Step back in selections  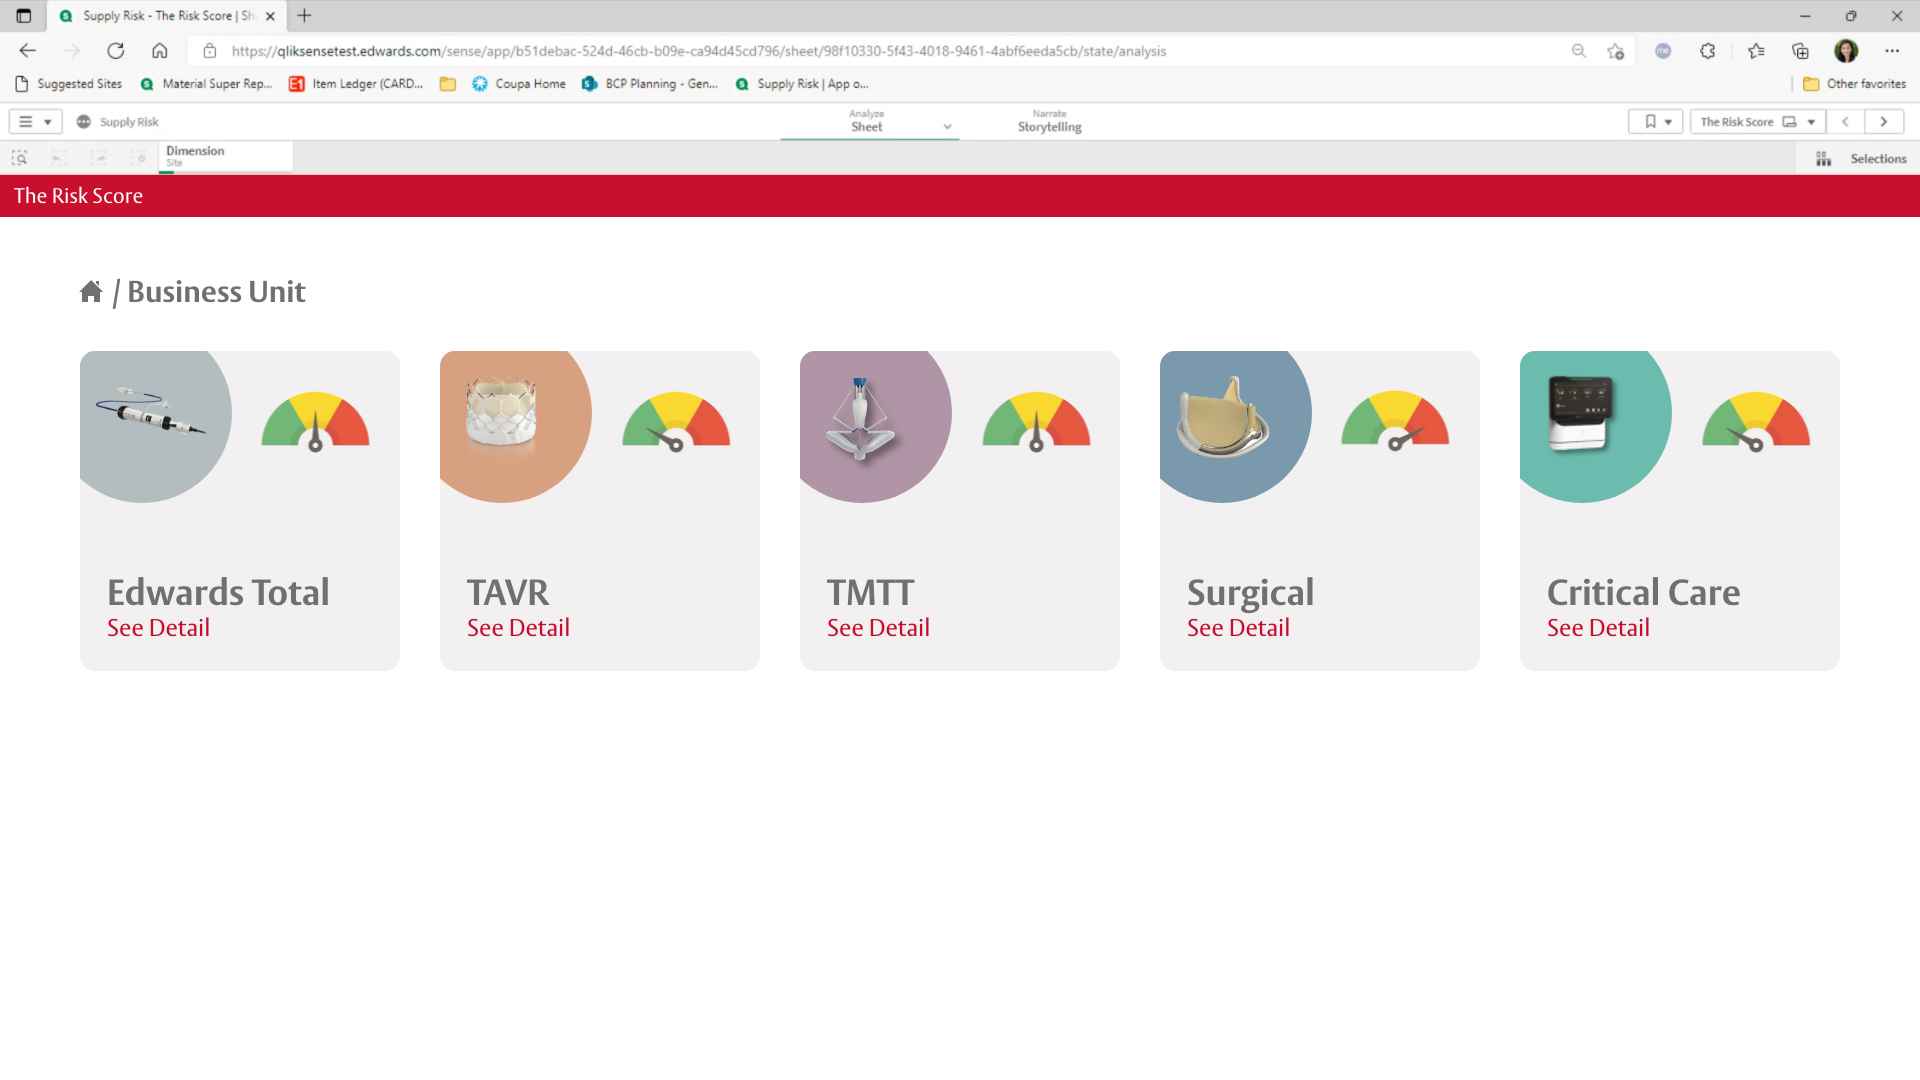59,158
